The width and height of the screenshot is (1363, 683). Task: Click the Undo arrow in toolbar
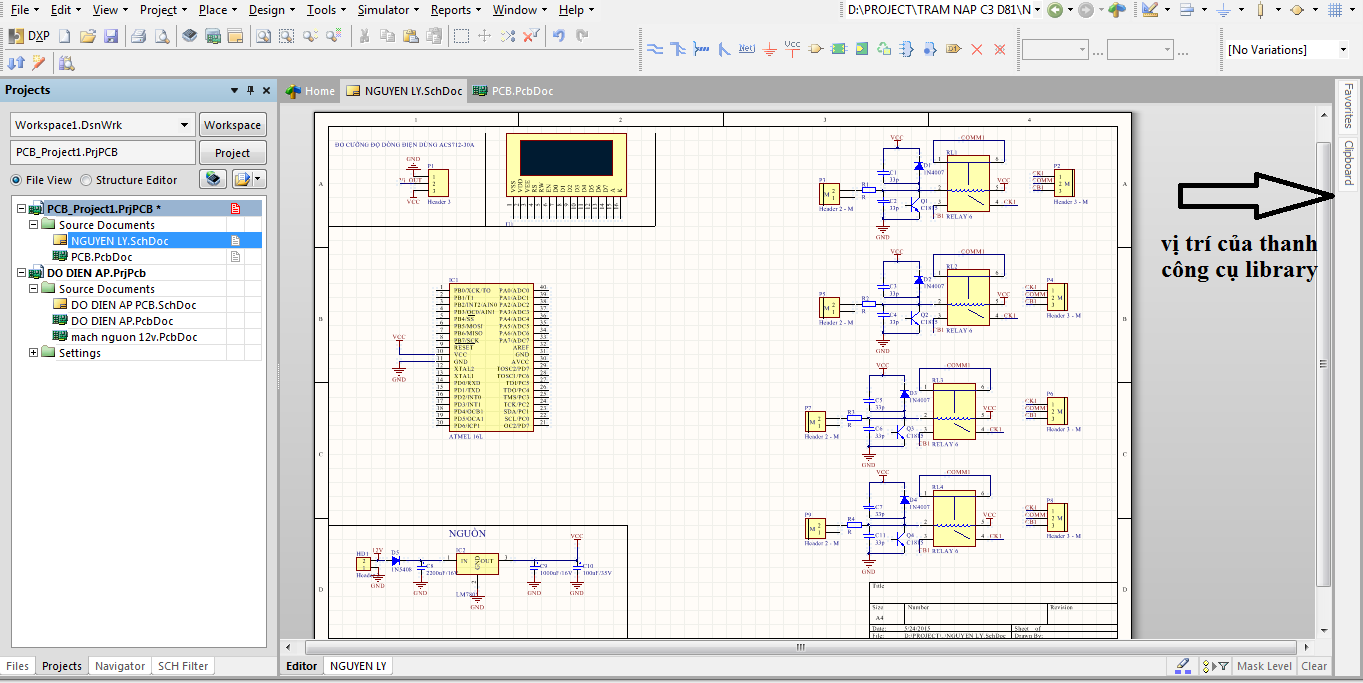click(558, 36)
